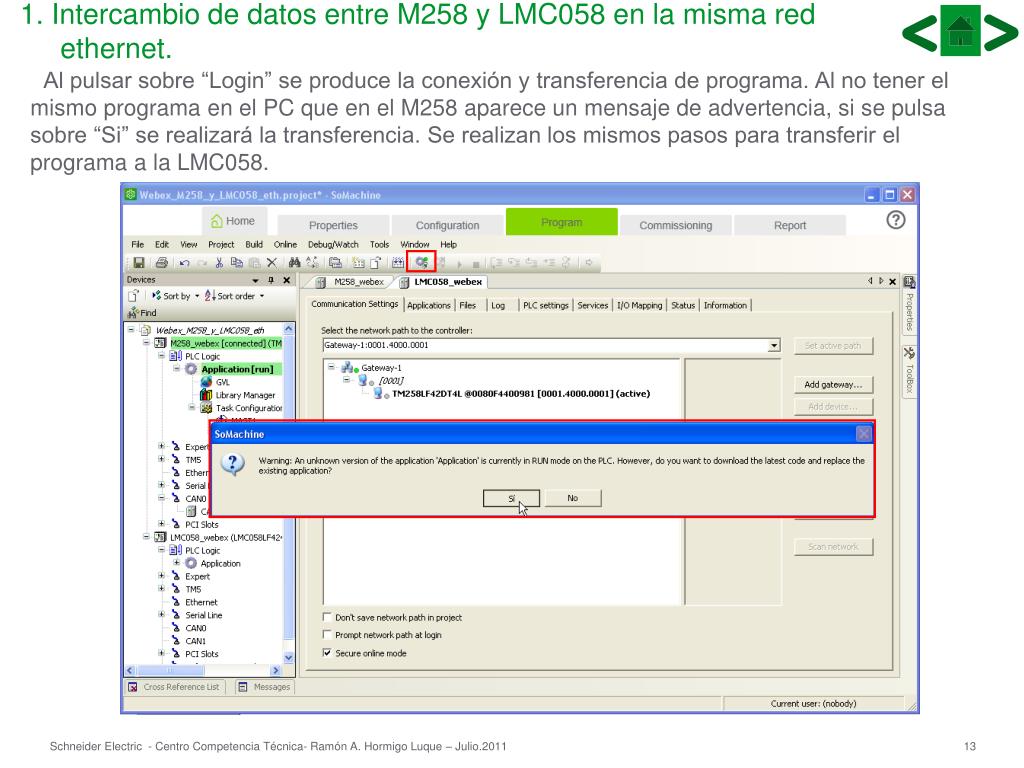Screen dimensions: 1024x768
Task: Click the Report ribbon tab
Action: click(790, 225)
